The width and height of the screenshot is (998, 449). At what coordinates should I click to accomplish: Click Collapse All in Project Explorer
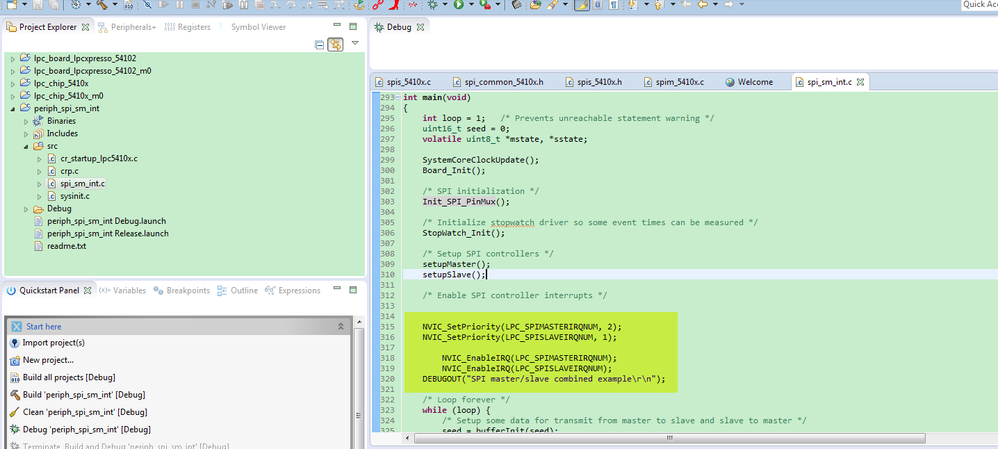click(x=320, y=45)
